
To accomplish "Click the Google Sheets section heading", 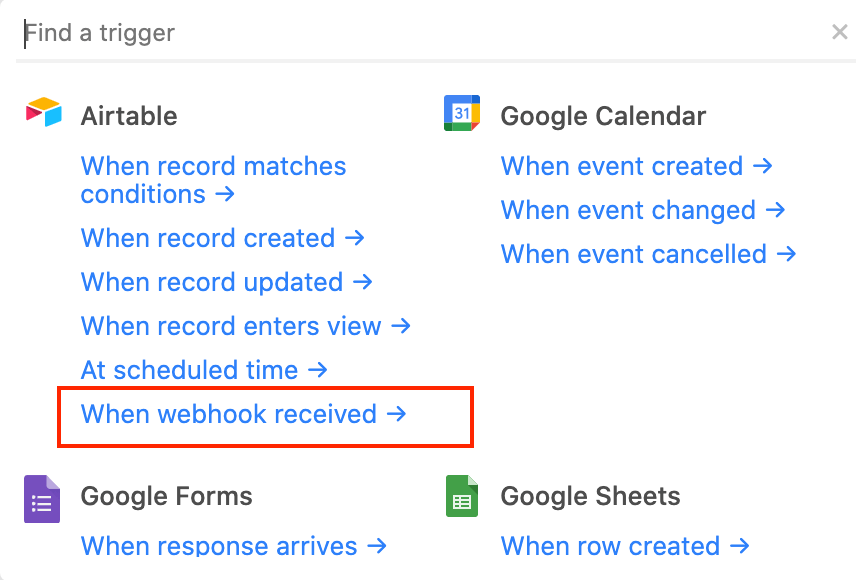I will tap(590, 495).
